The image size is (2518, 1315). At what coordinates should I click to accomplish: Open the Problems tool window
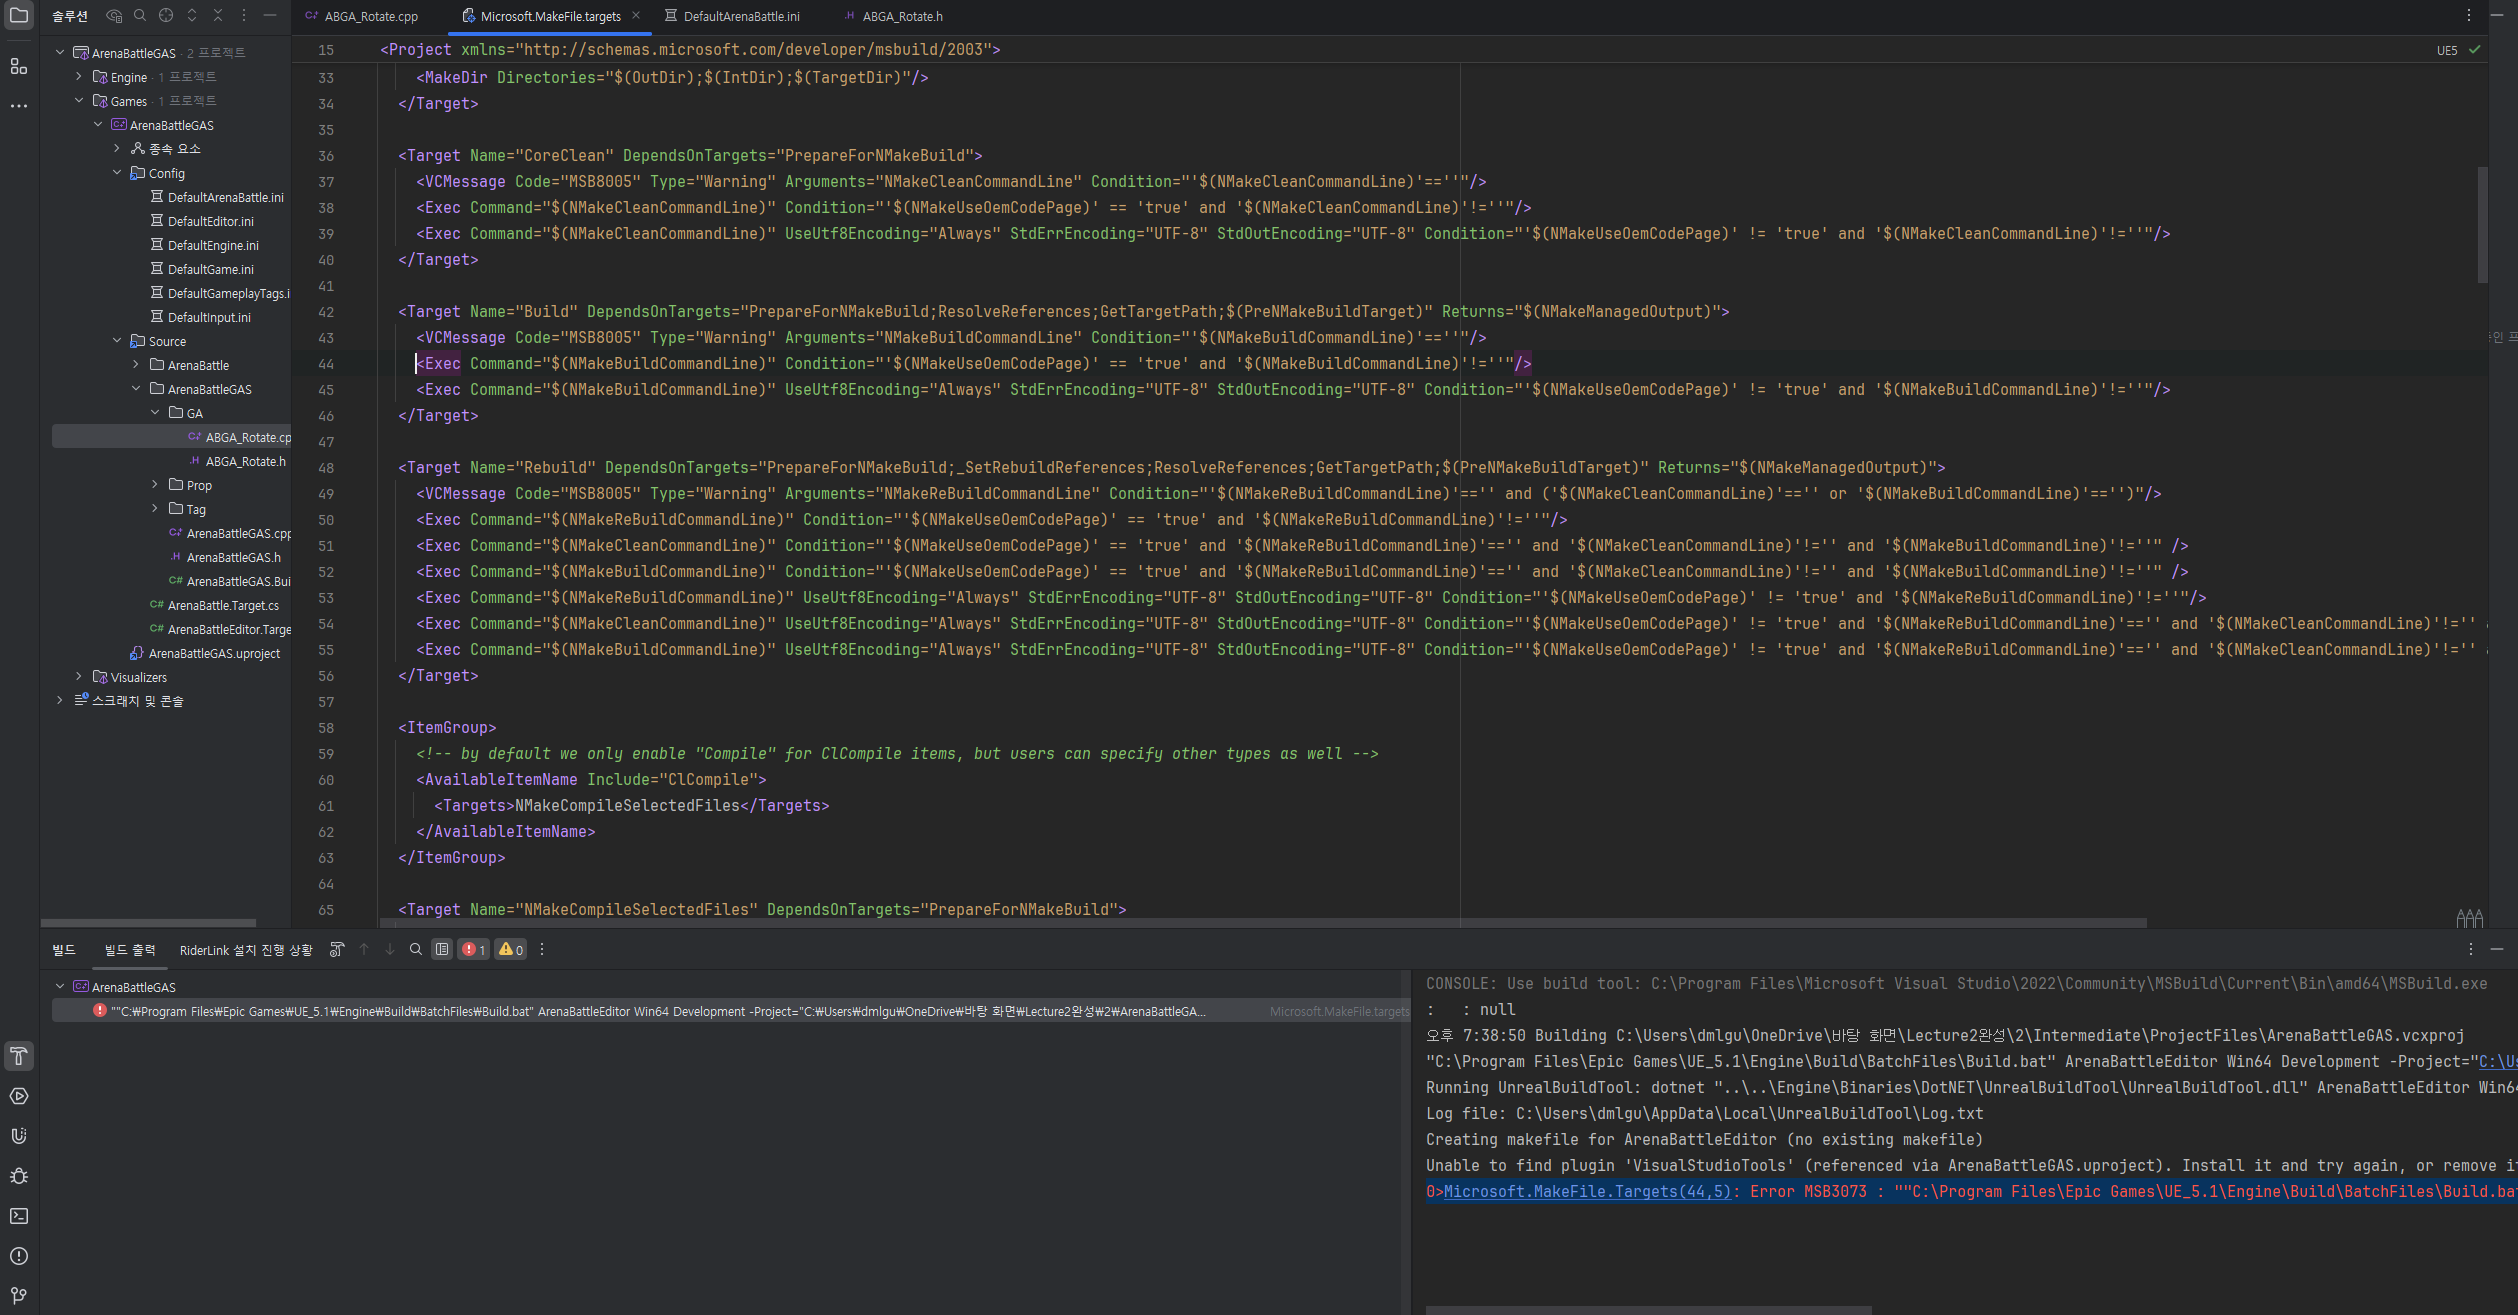coord(18,1256)
